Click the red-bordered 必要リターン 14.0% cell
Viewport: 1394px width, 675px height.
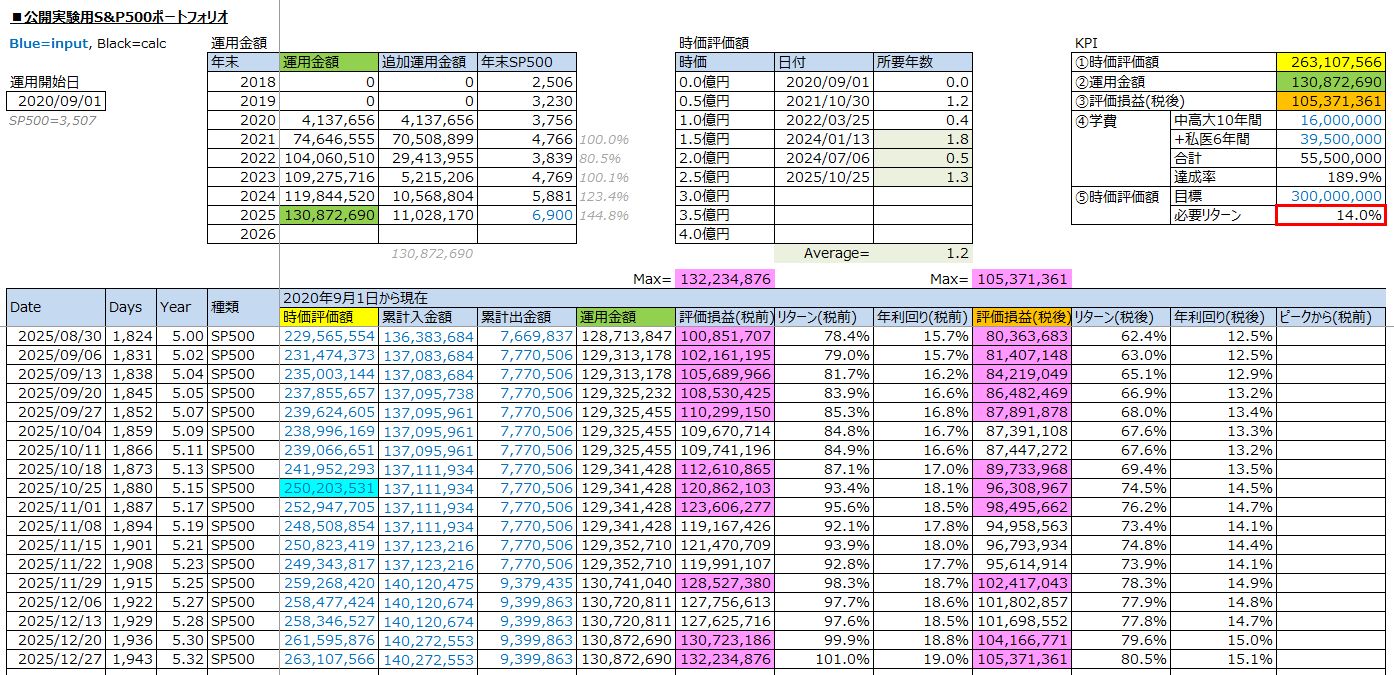pyautogui.click(x=1330, y=215)
